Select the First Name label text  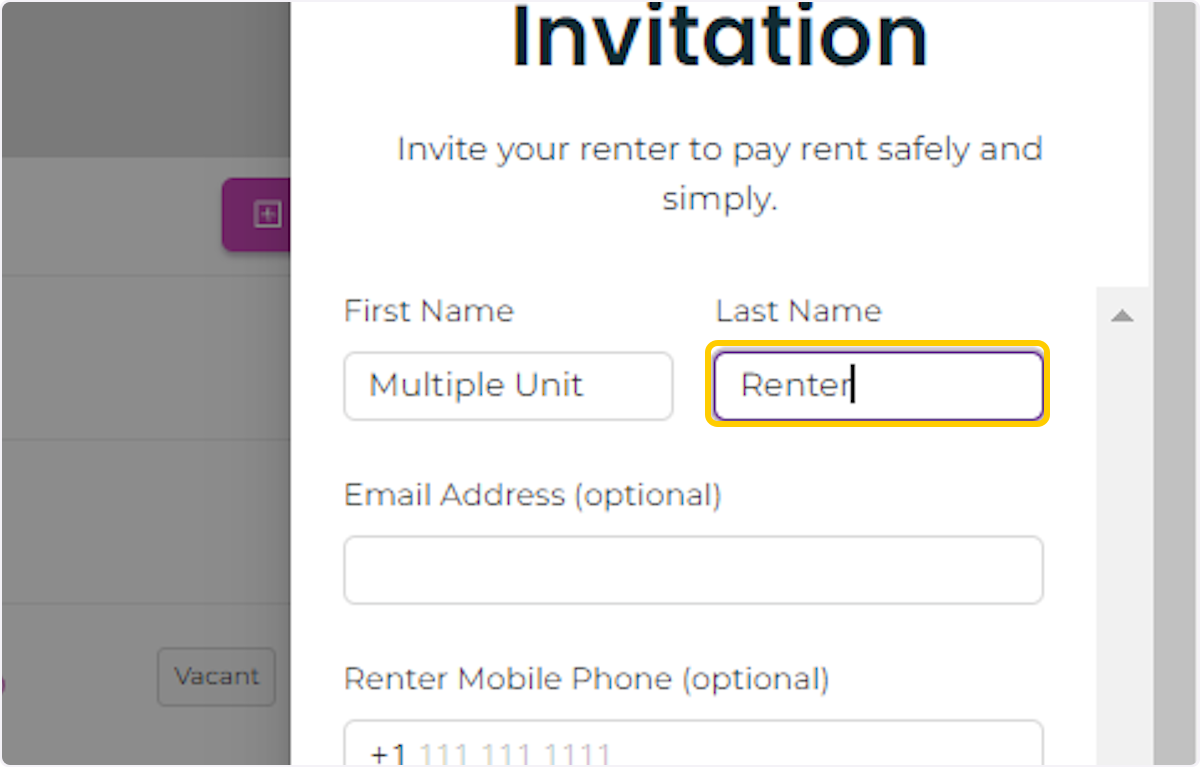click(x=428, y=311)
